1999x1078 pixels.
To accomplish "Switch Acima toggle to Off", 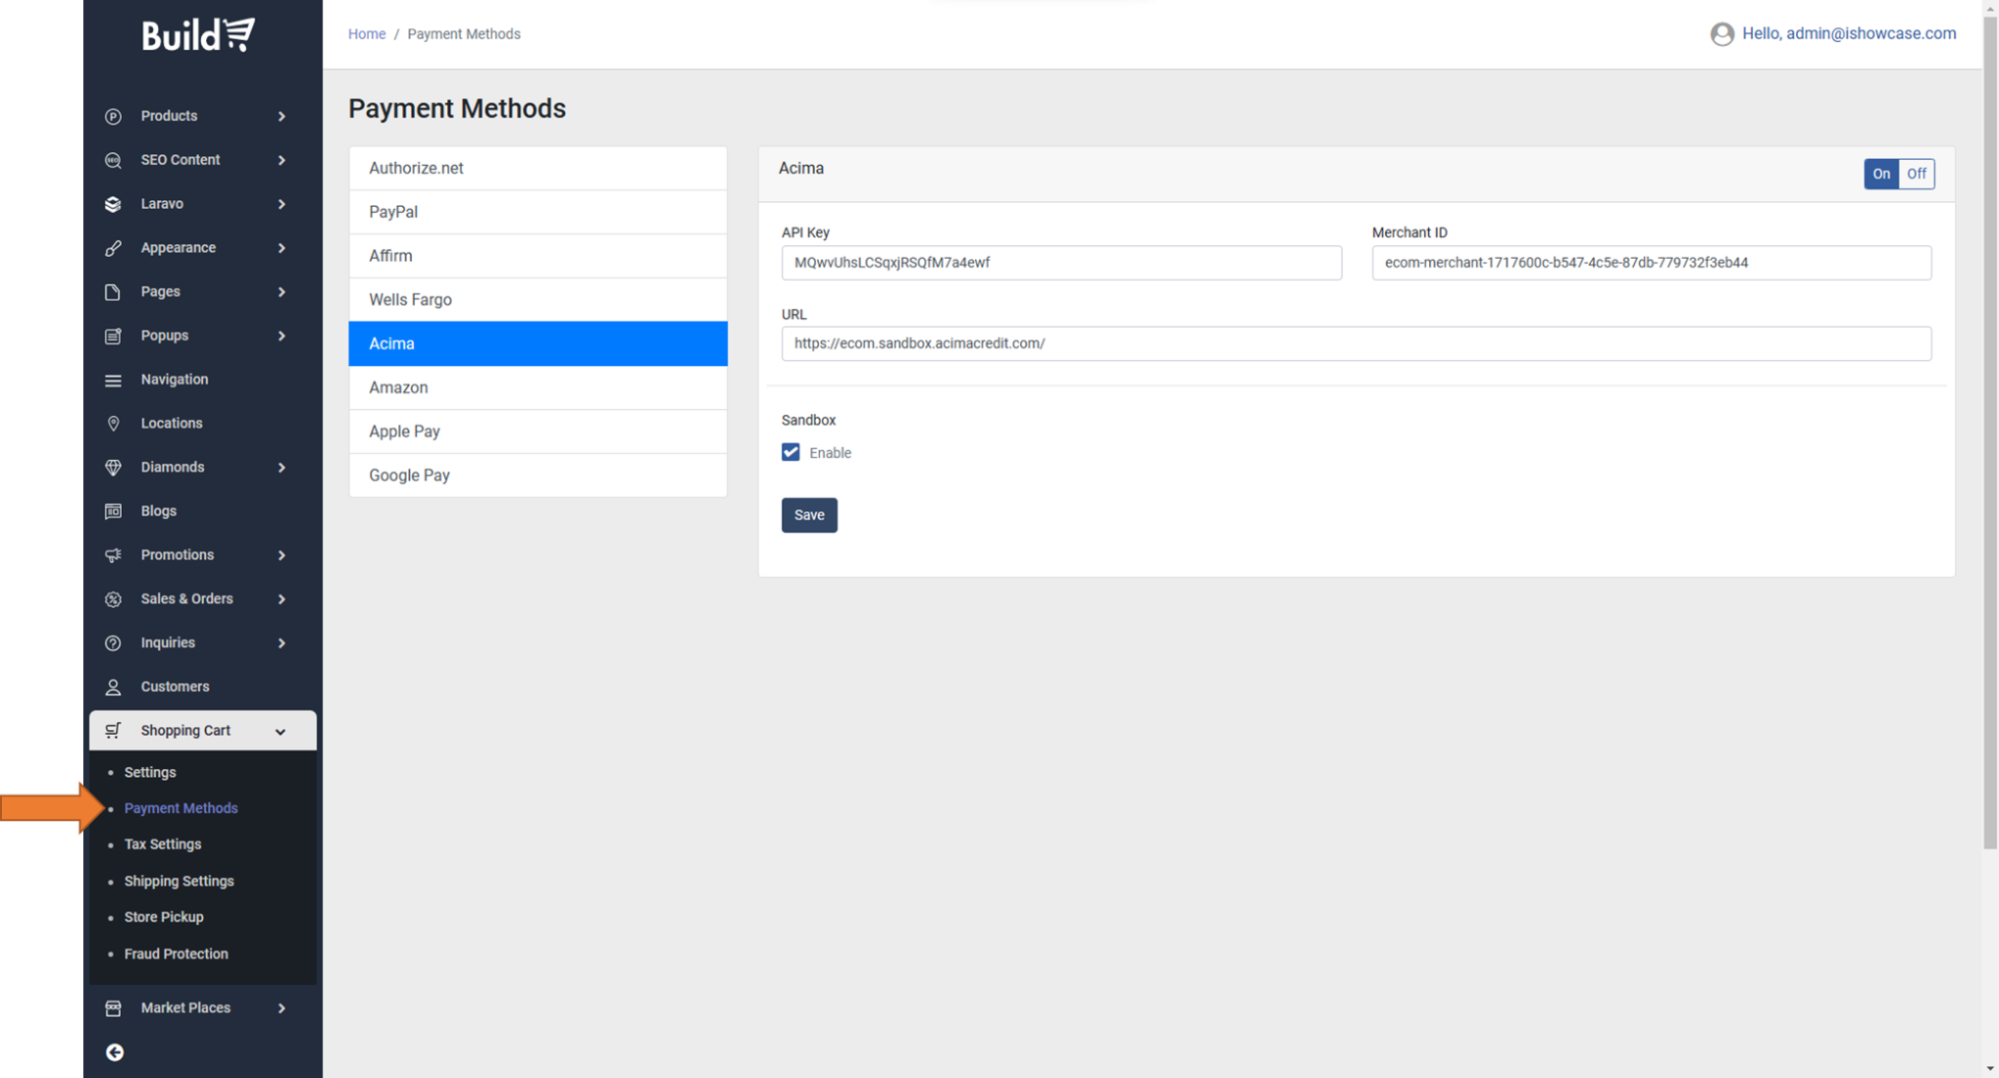I will [x=1916, y=174].
